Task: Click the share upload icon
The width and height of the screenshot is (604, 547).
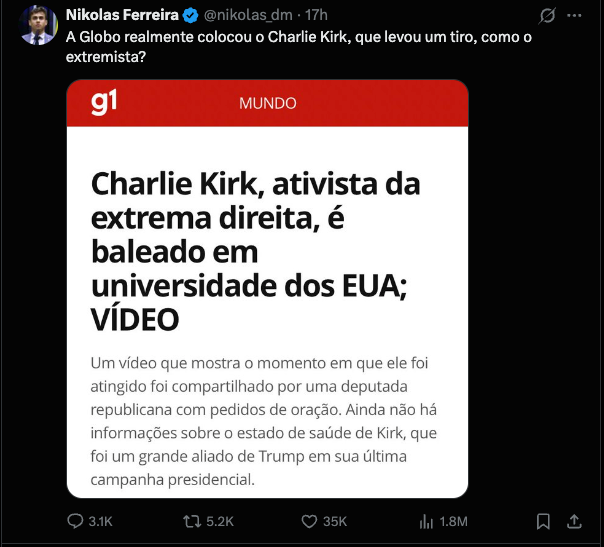Action: [574, 521]
